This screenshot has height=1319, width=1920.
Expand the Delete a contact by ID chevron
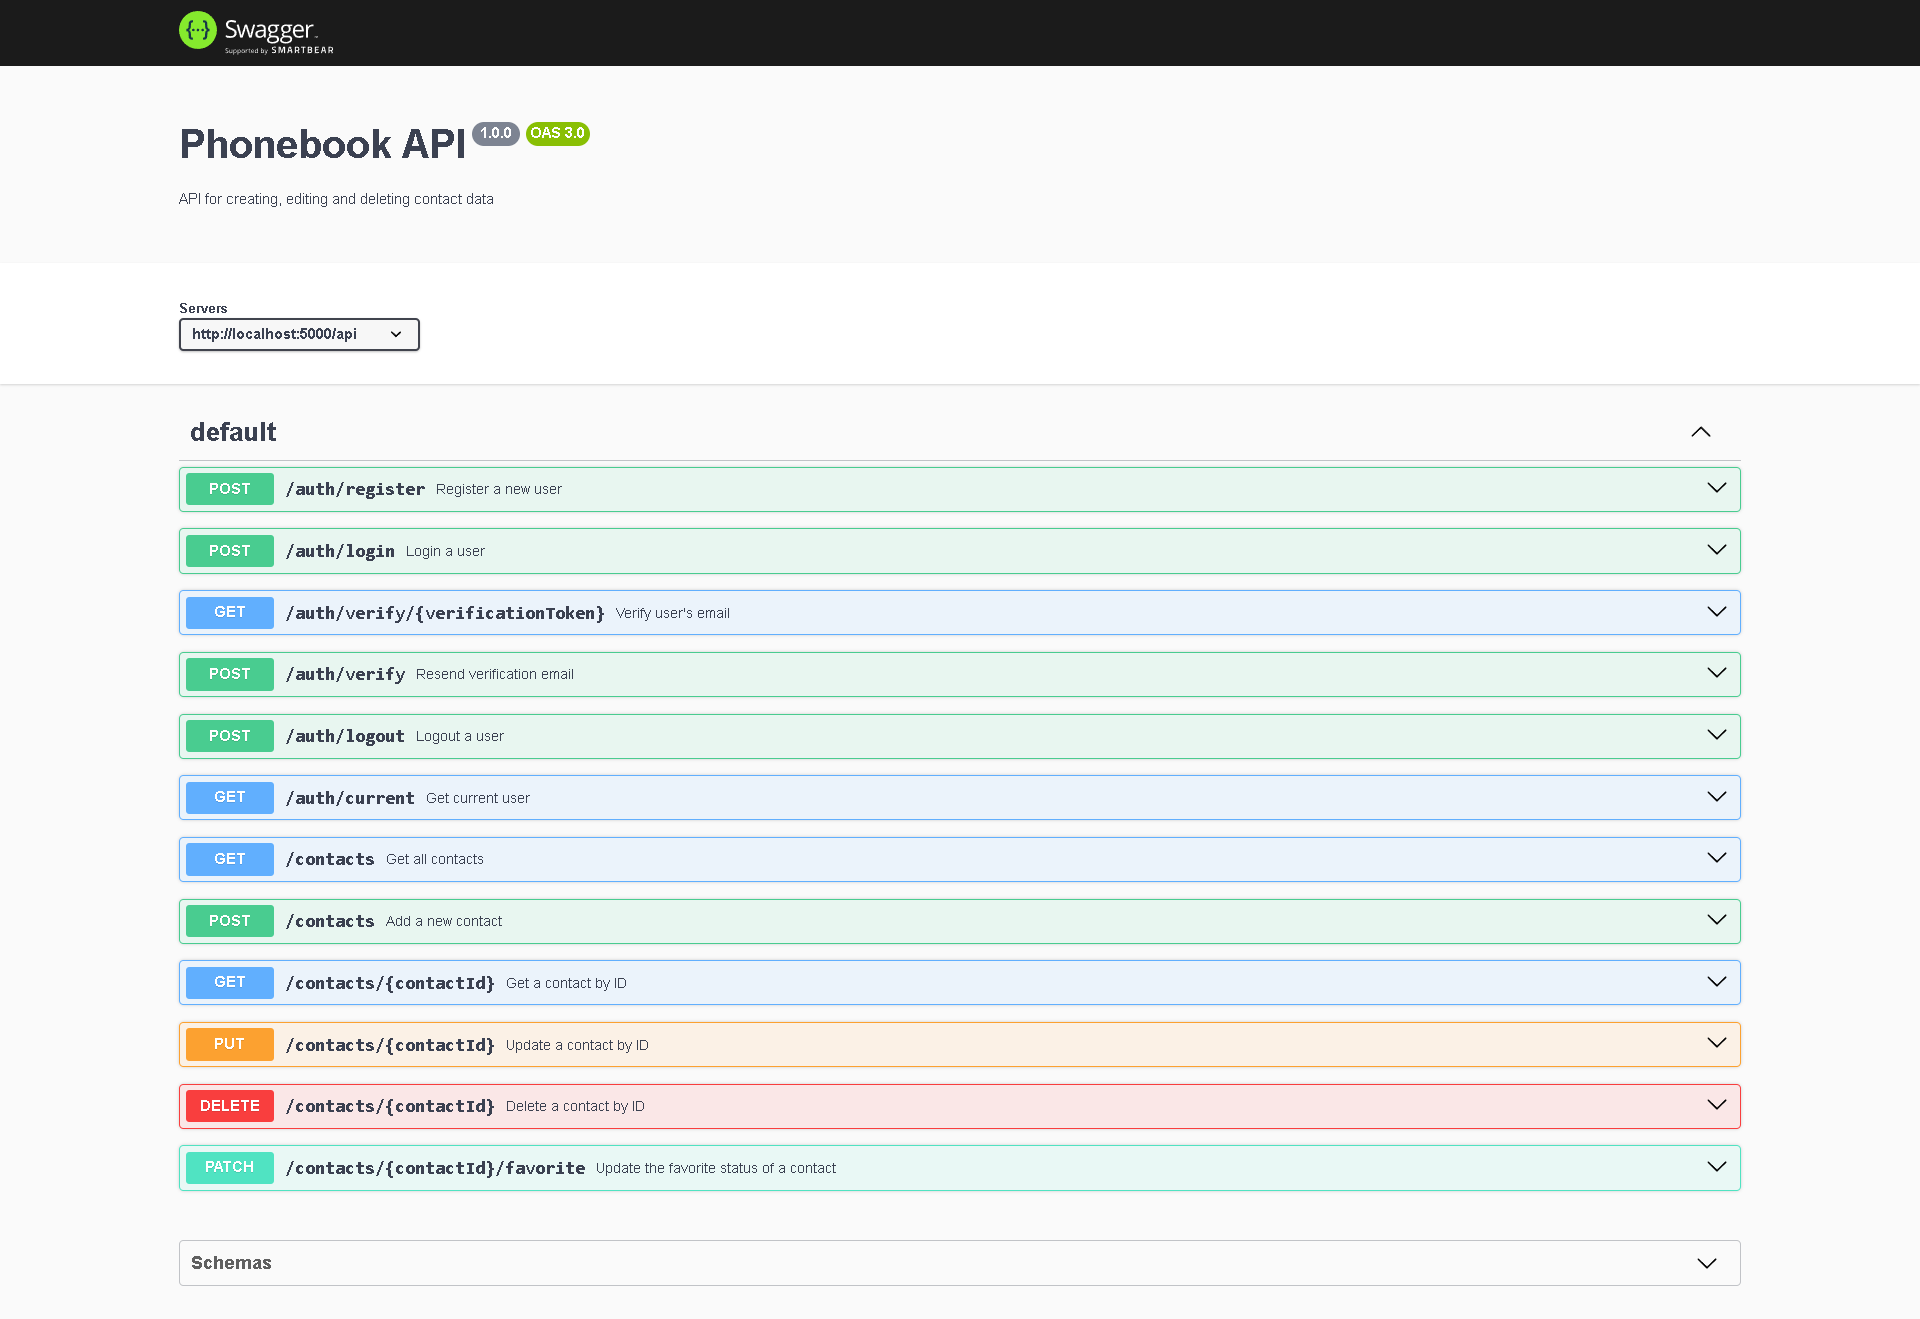point(1716,1105)
